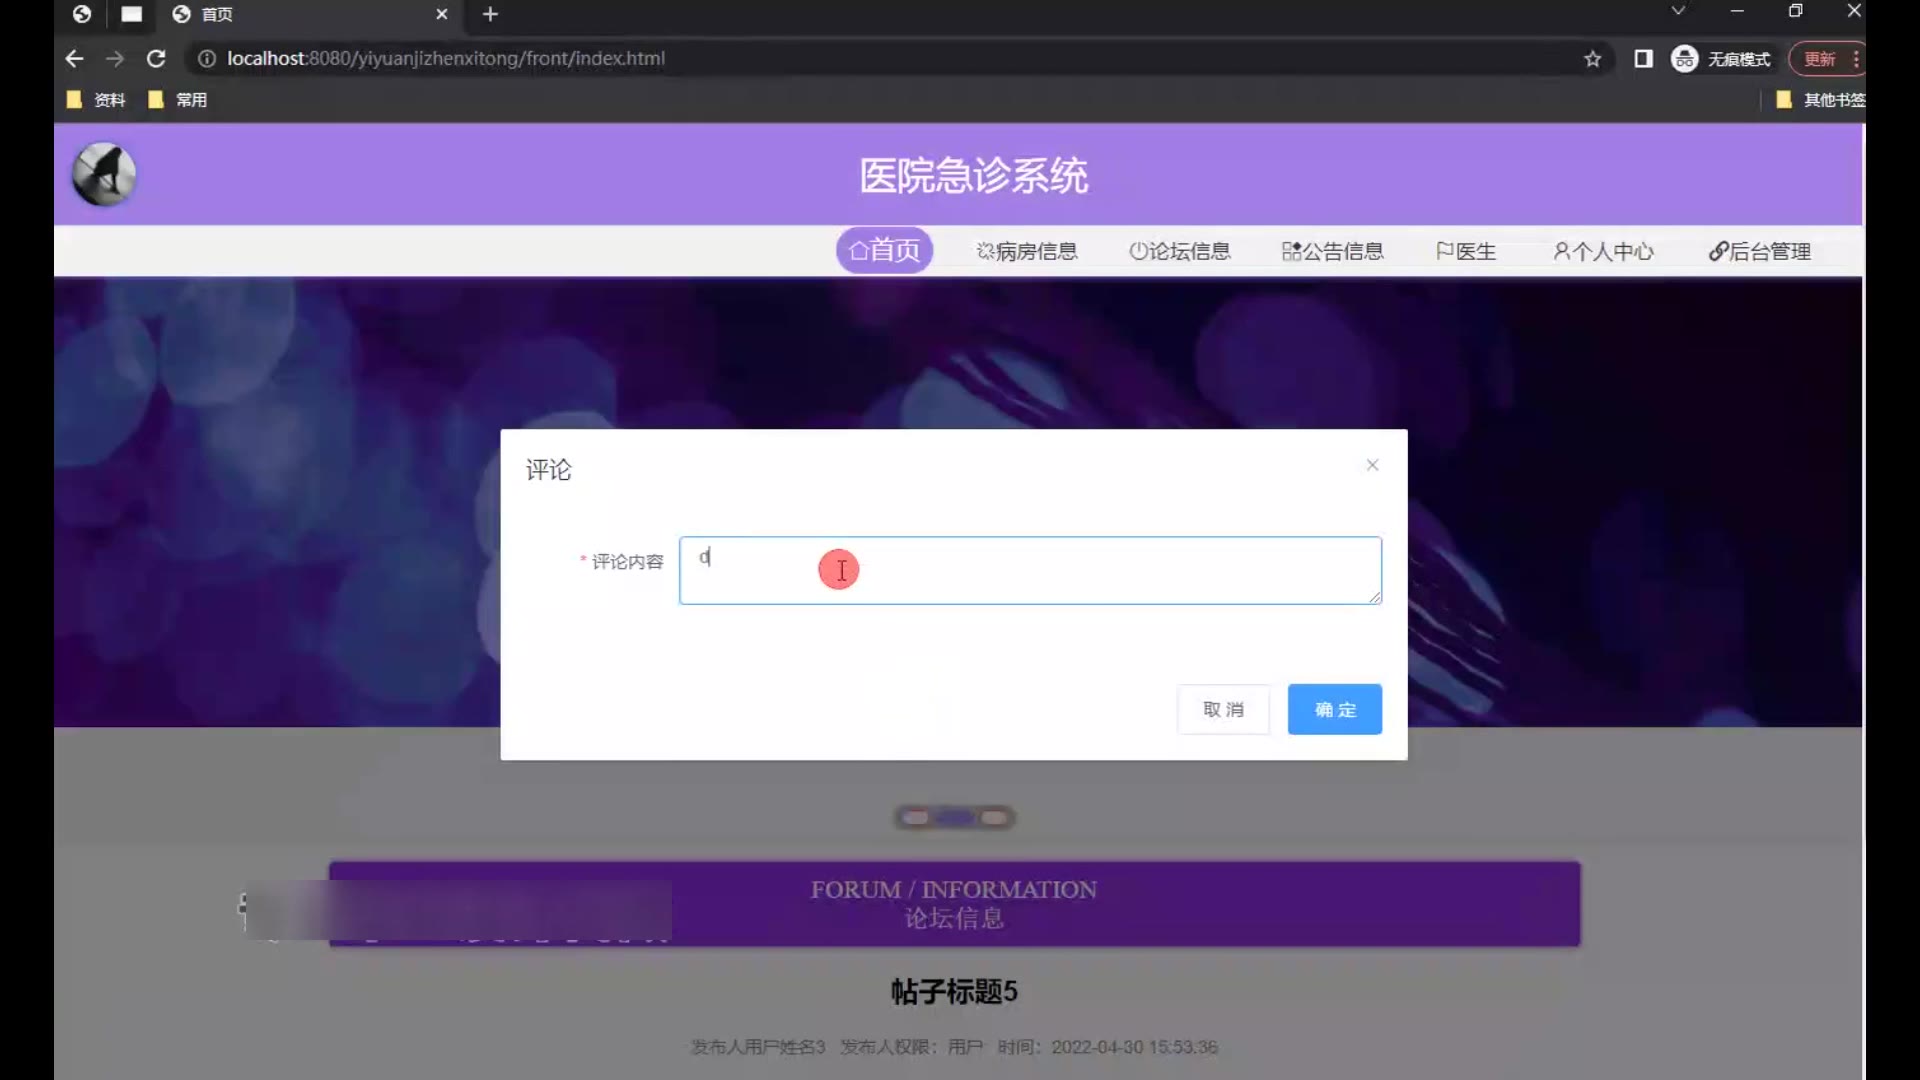
Task: Open the 论坛信息 menu item
Action: pyautogui.click(x=1180, y=251)
